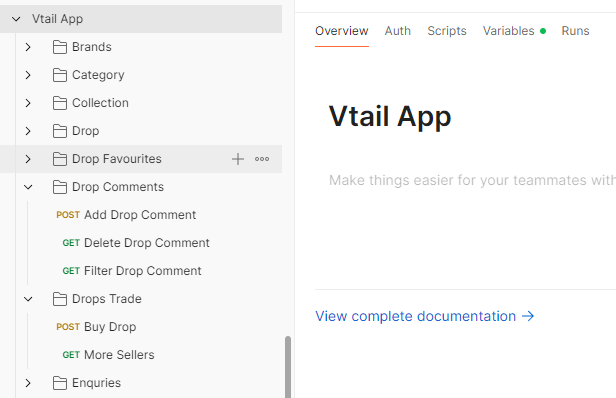
Task: Click the sidebar vertical scrollbar thumb
Action: 288,367
